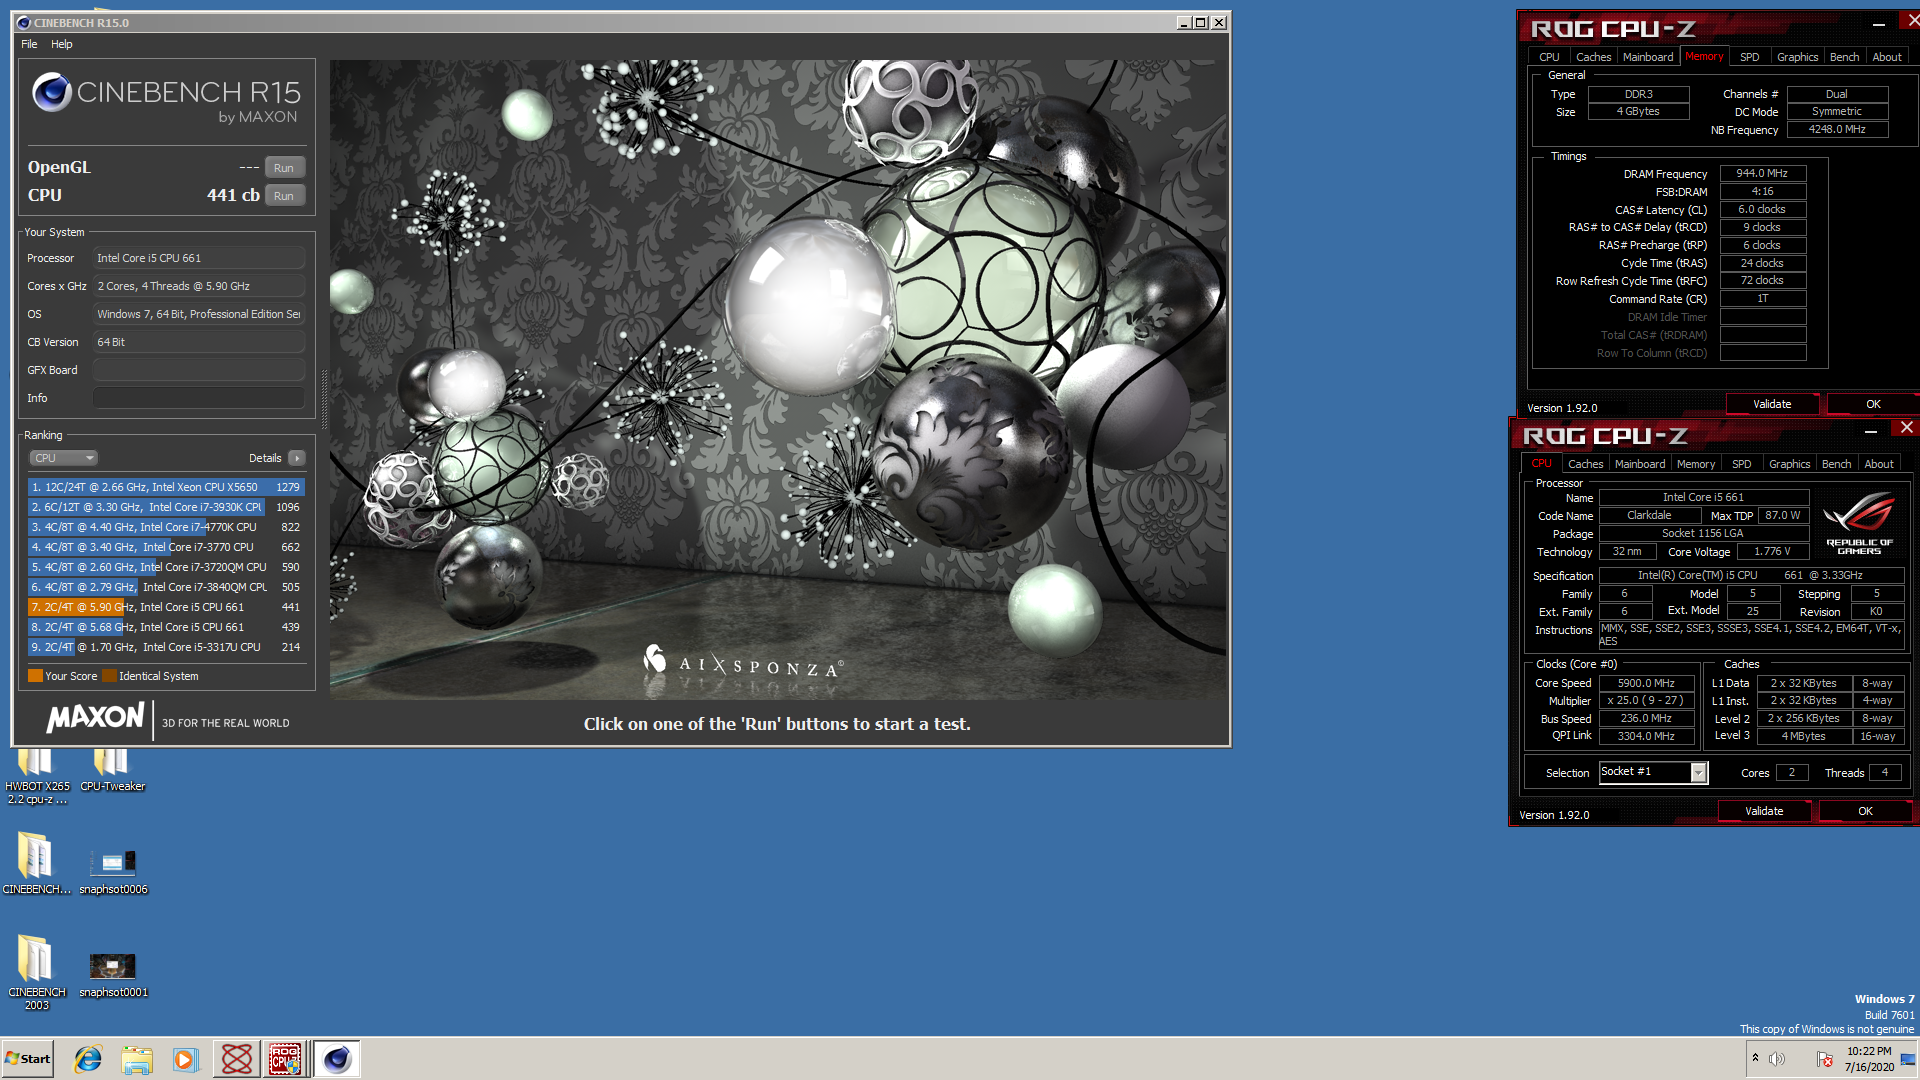
Task: Select ranking entry Intel Xeon CPU X5650
Action: (x=166, y=487)
